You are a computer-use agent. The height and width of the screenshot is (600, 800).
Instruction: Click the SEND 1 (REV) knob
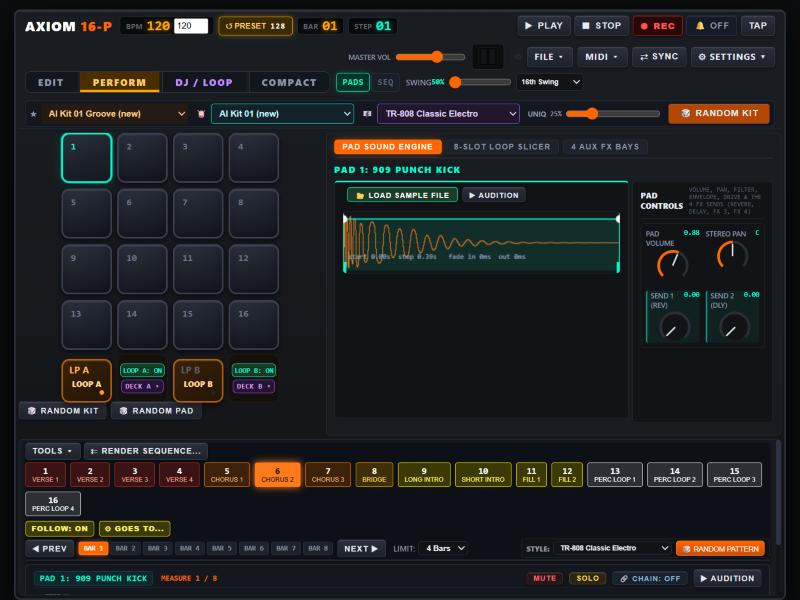click(x=674, y=328)
